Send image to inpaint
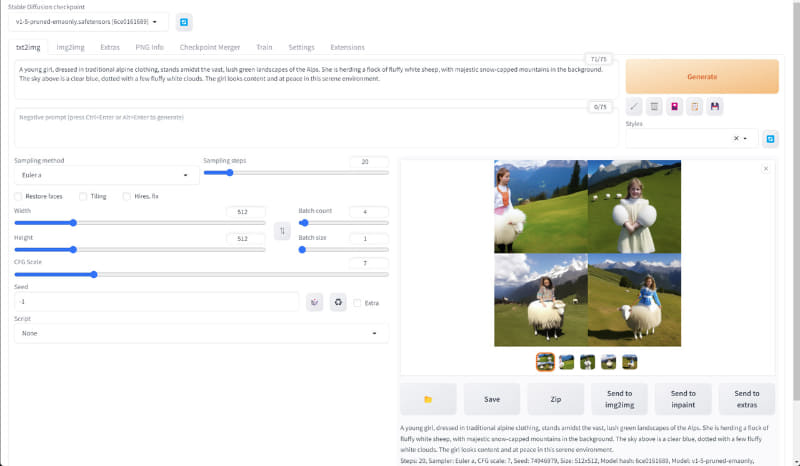The image size is (800, 466). tap(683, 399)
